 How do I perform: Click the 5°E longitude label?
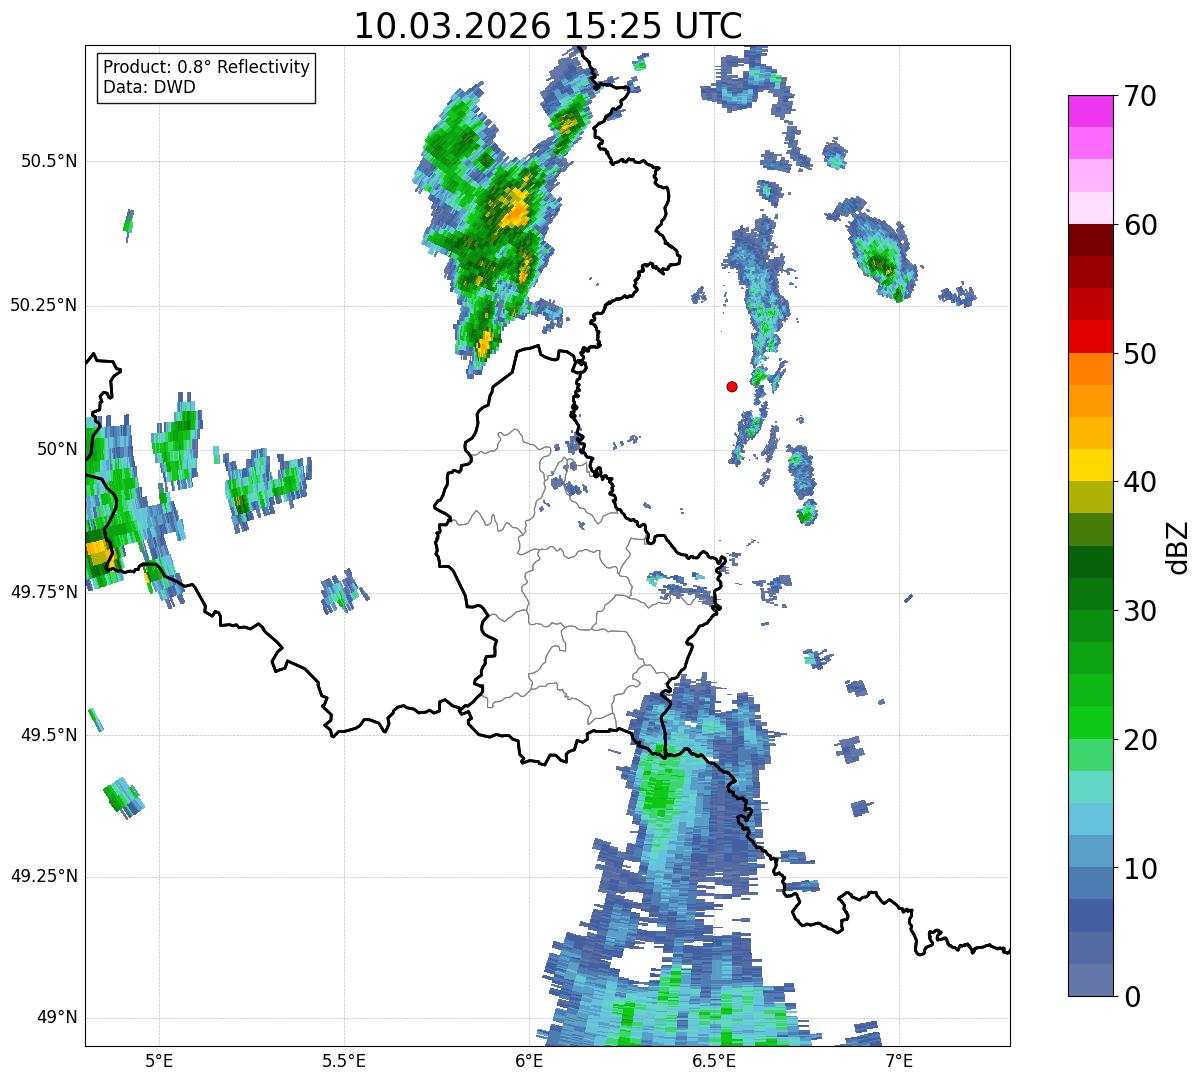coord(159,1060)
